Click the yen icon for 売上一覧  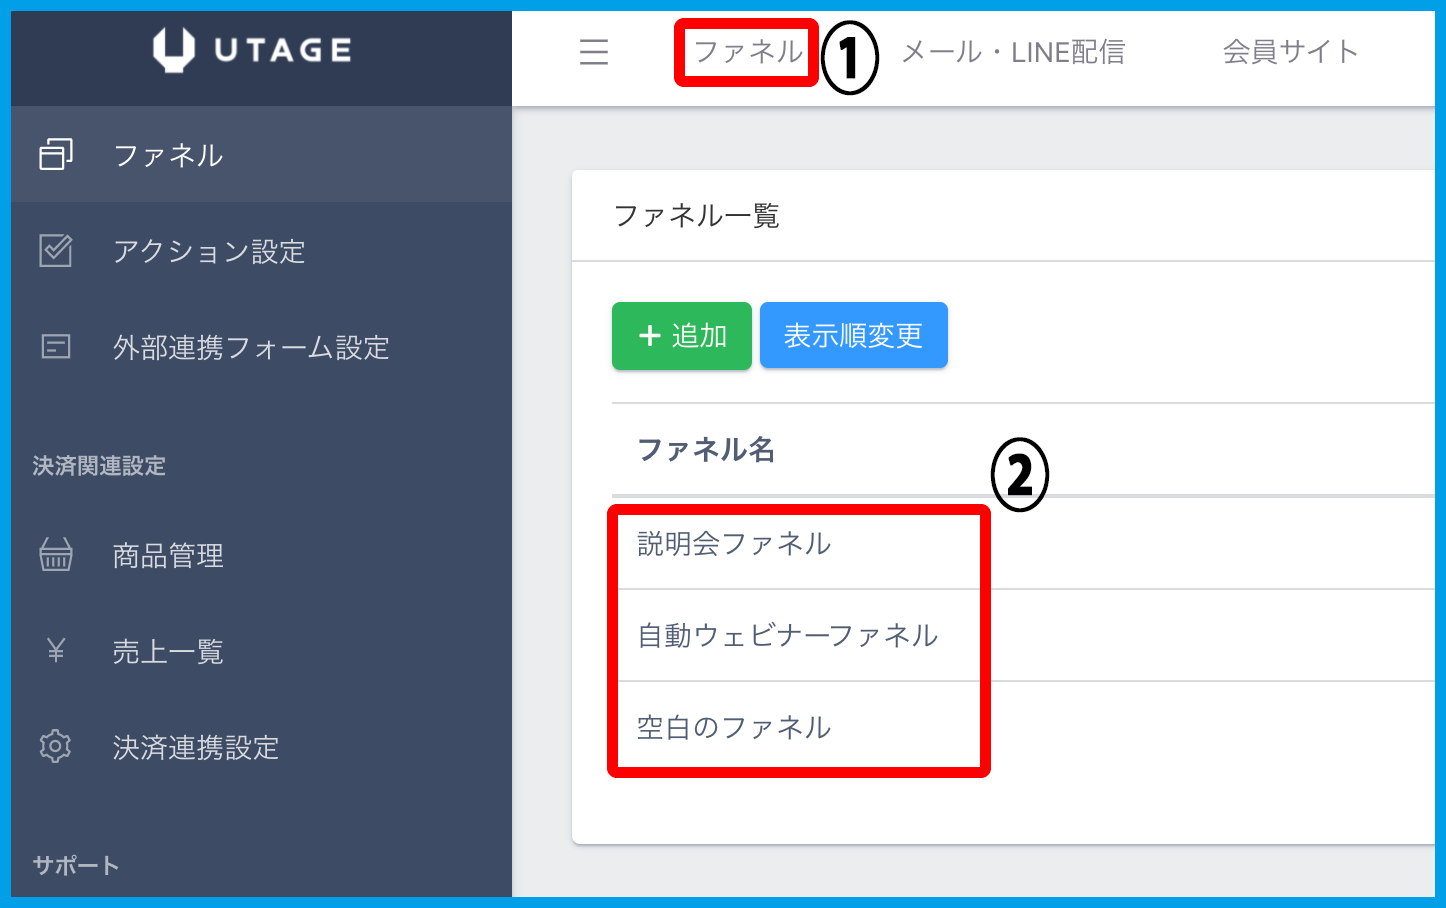[x=56, y=651]
